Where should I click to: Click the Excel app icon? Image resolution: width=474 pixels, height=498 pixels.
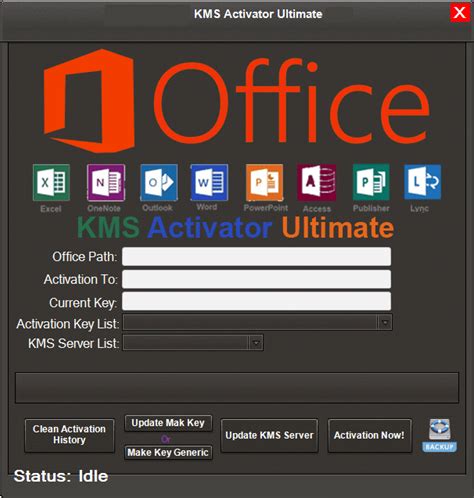(x=51, y=182)
